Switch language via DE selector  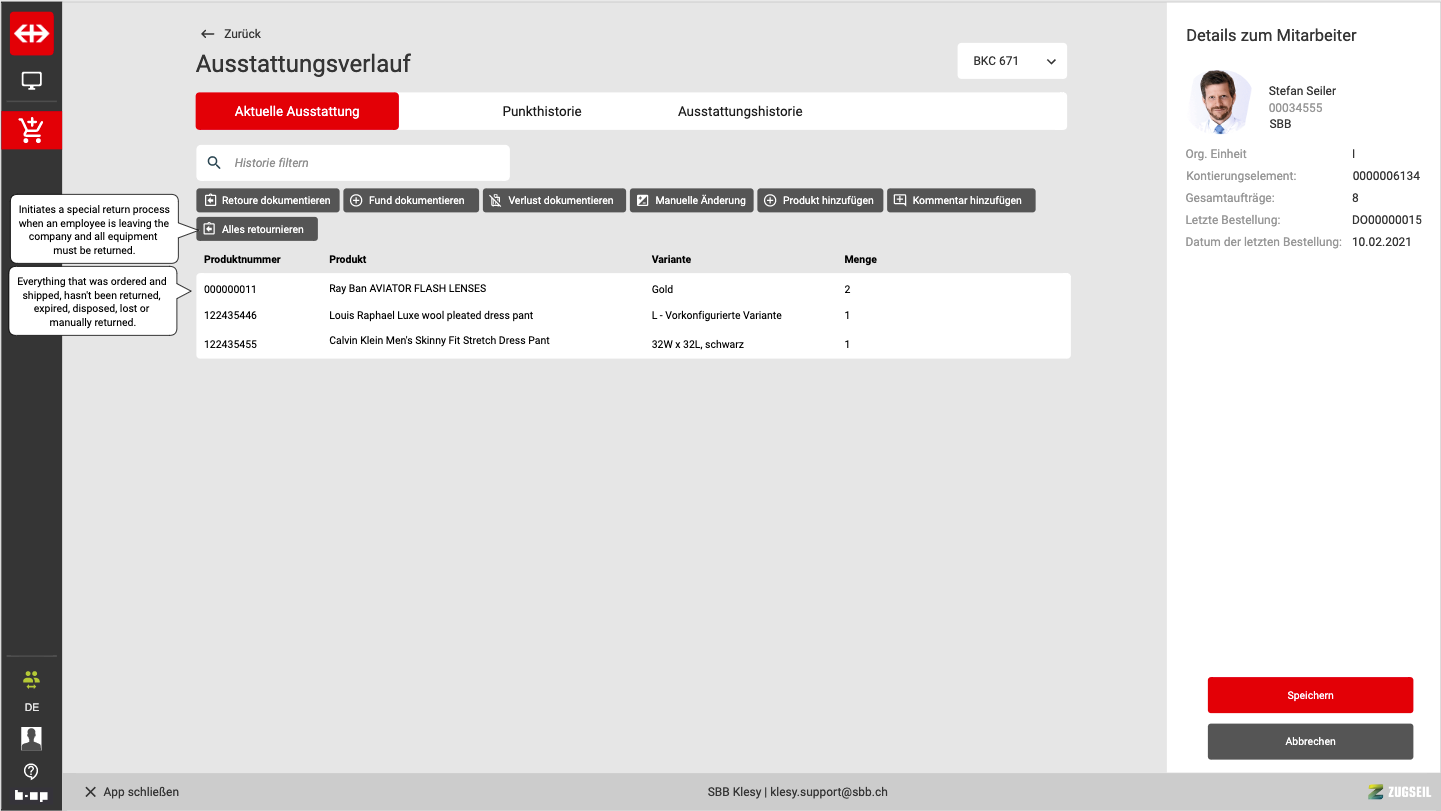click(31, 707)
